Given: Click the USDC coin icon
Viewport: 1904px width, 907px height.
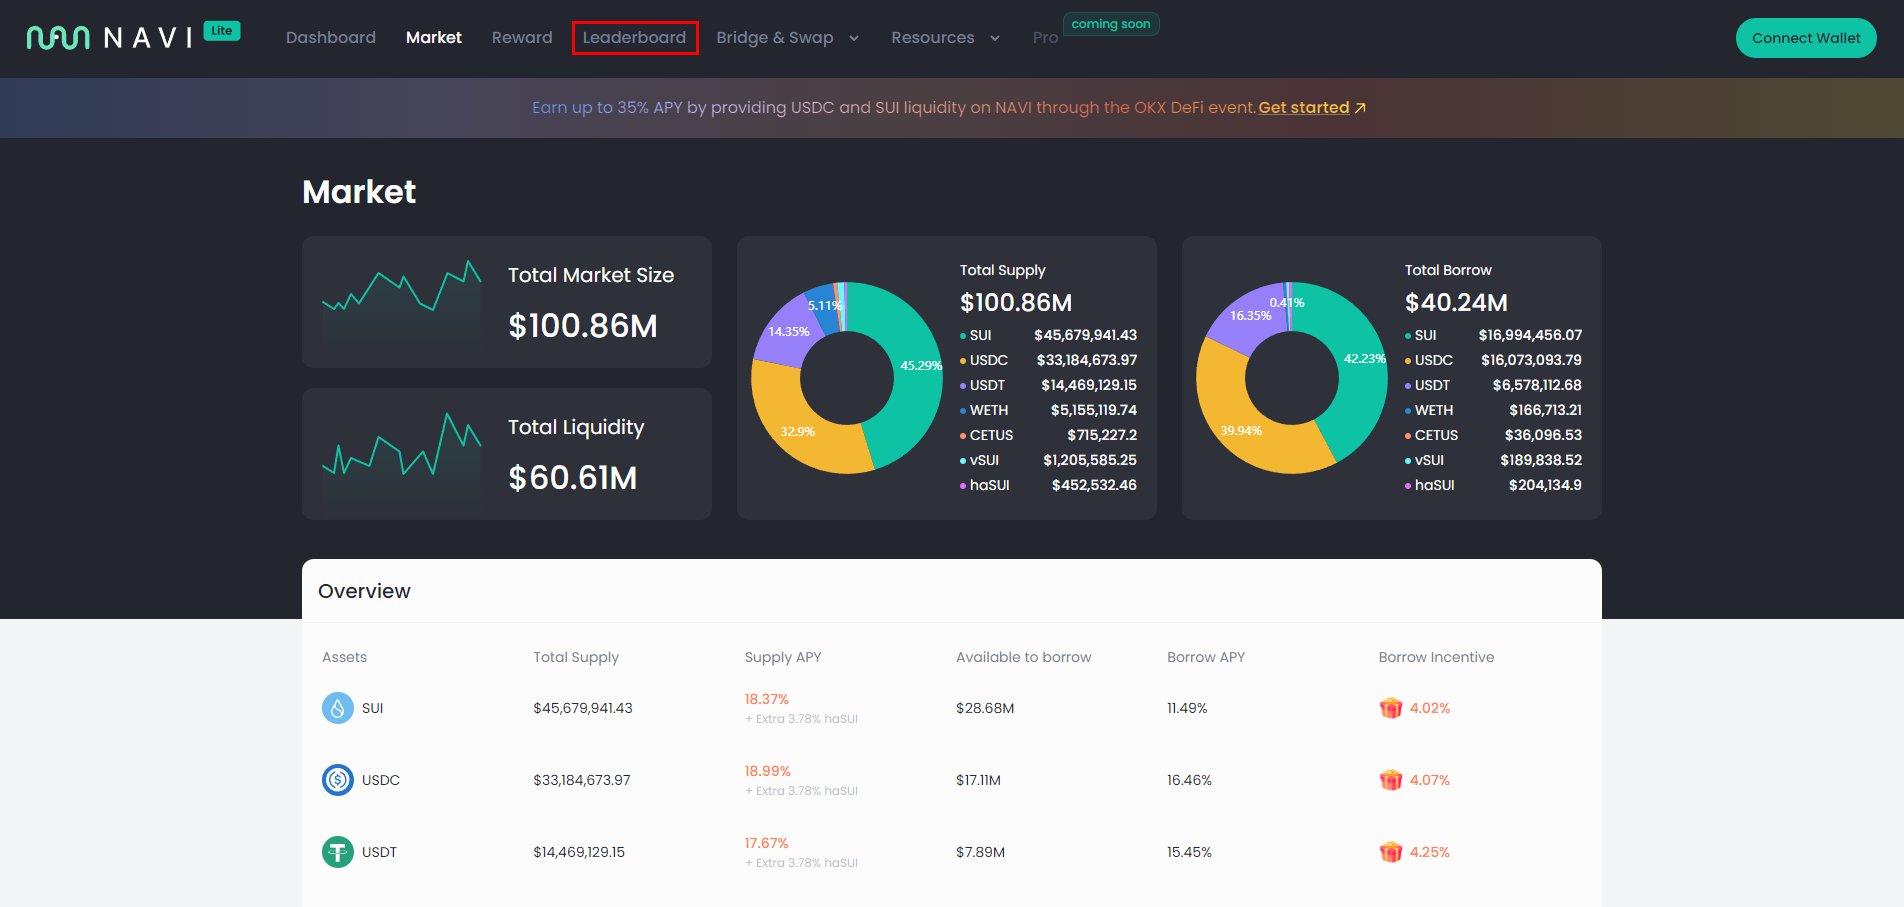Looking at the screenshot, I should point(337,780).
